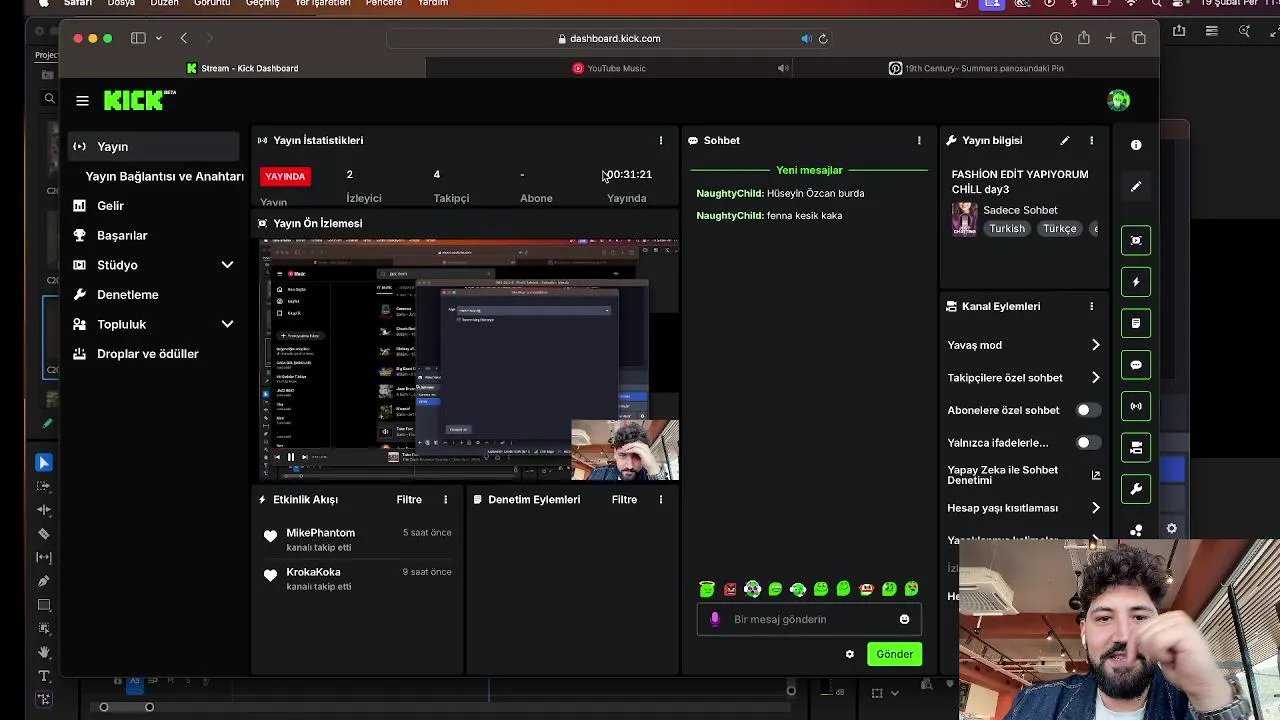Edit stream info with pencil icon
This screenshot has width=1280, height=720.
[x=1065, y=141]
